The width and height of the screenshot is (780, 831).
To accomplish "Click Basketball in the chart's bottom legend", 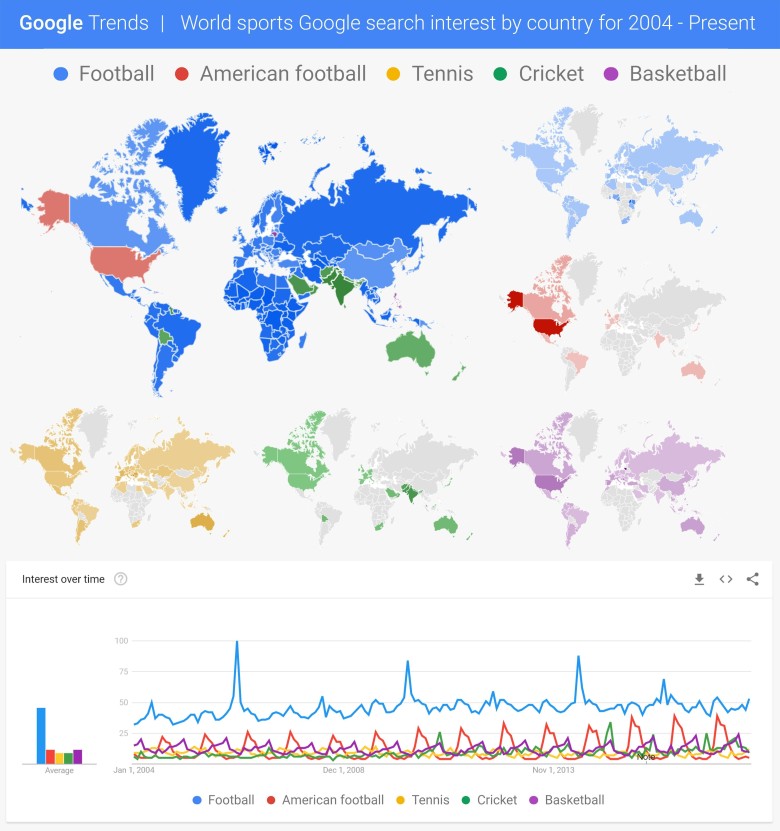I will point(566,800).
